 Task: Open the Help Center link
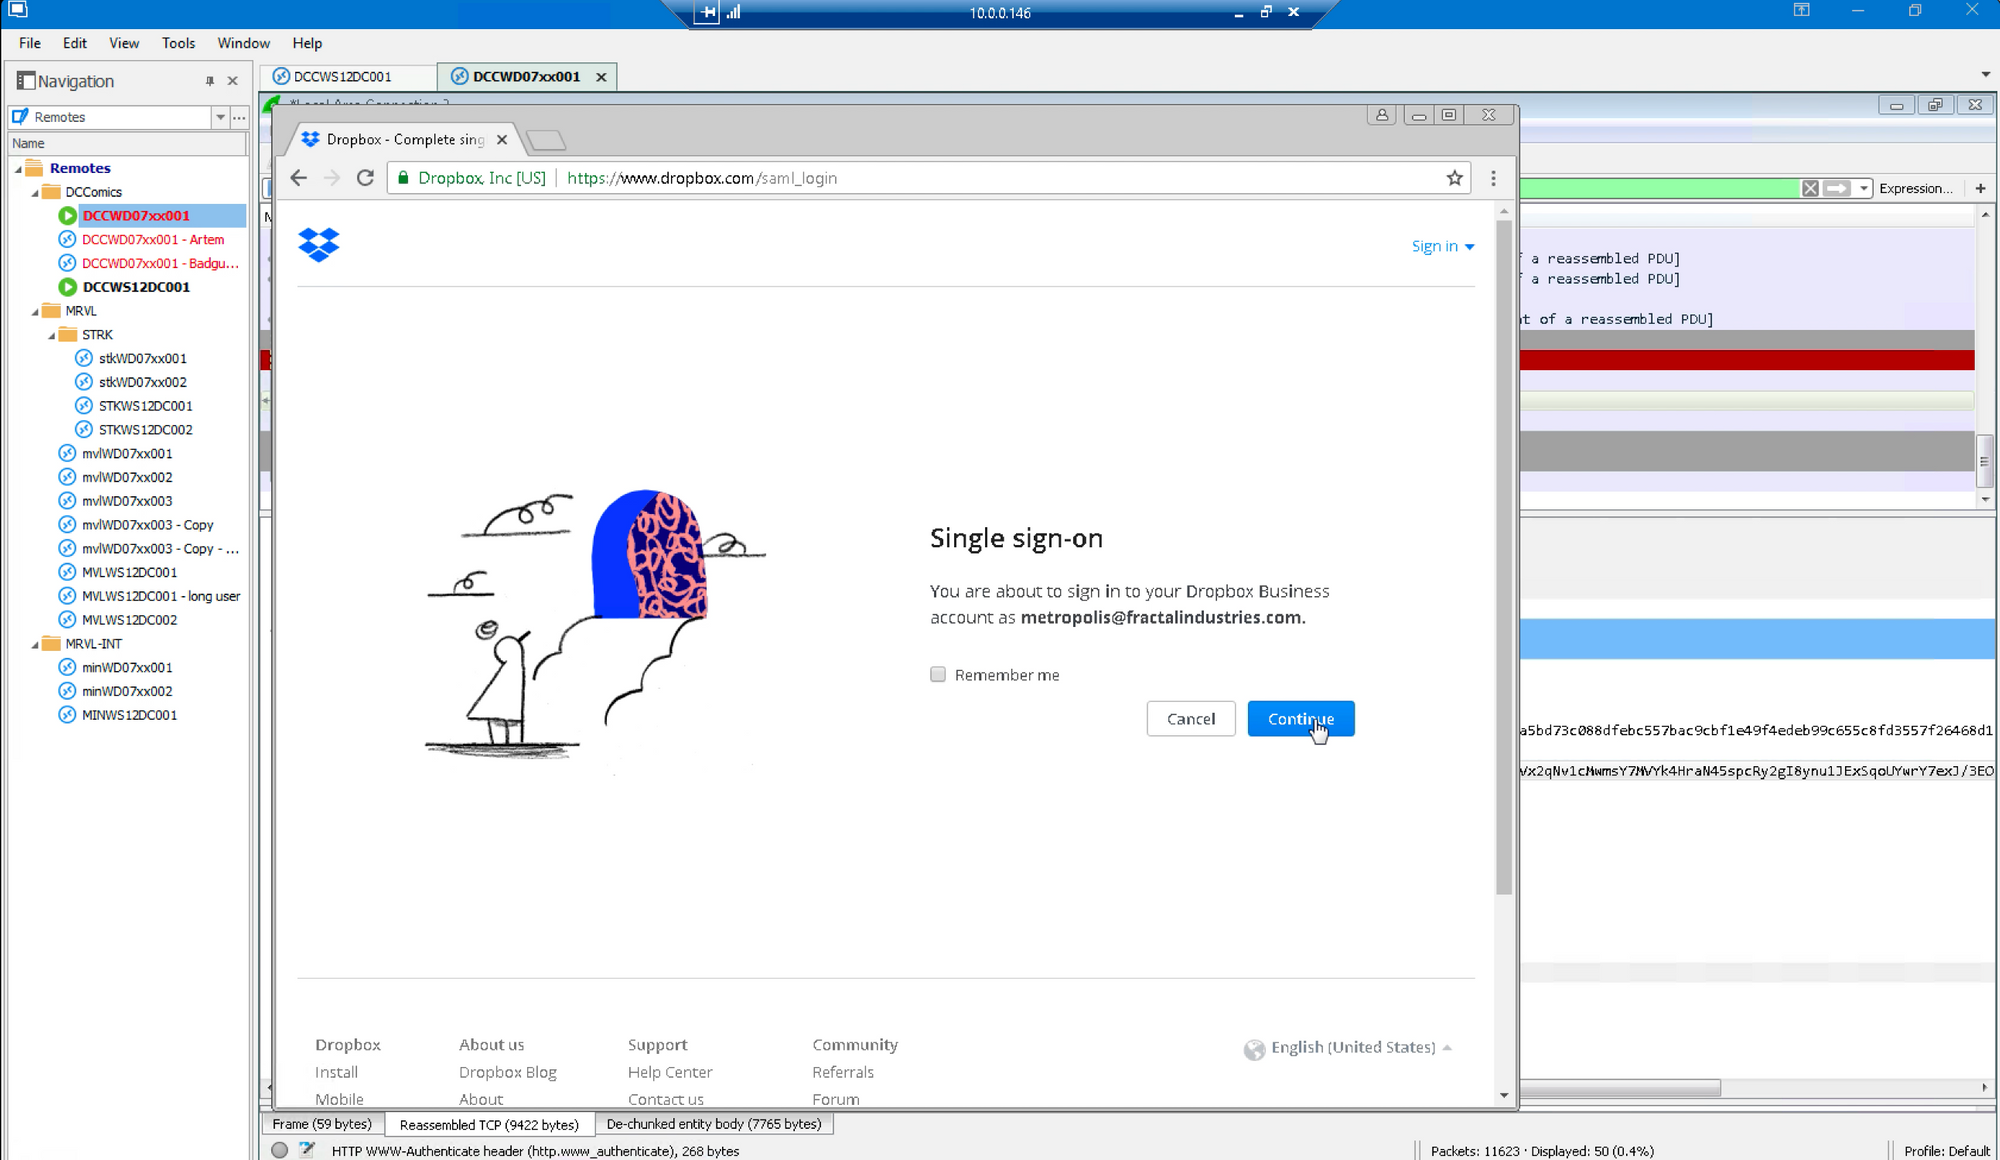670,1072
